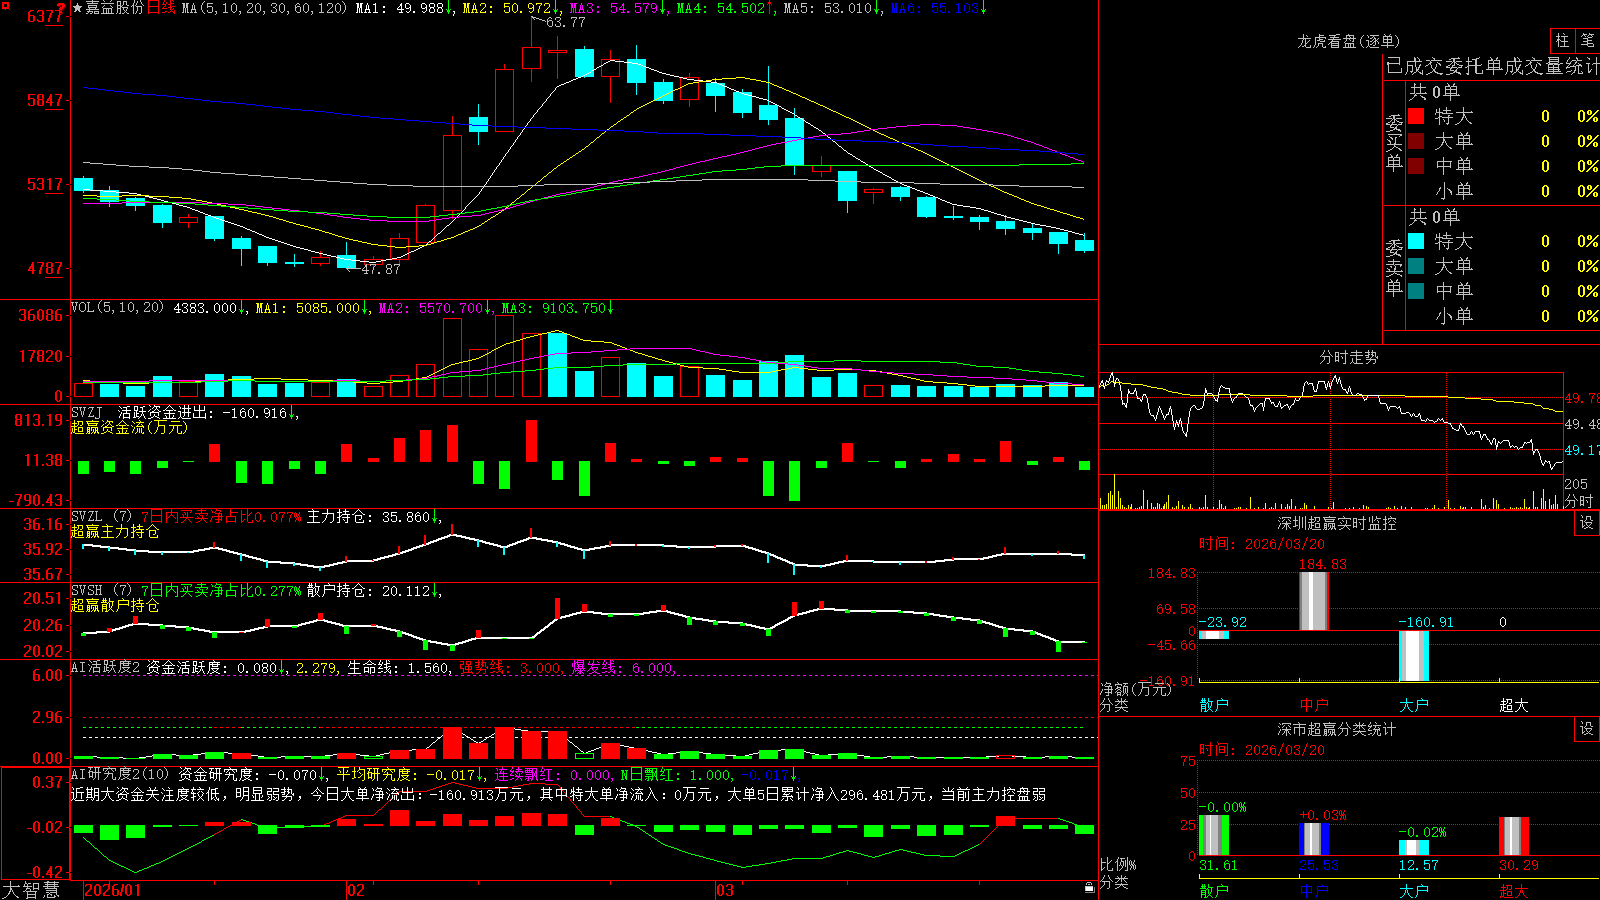Click the VOL(5,10,20) indicator label
Image resolution: width=1600 pixels, height=900 pixels.
(117, 308)
